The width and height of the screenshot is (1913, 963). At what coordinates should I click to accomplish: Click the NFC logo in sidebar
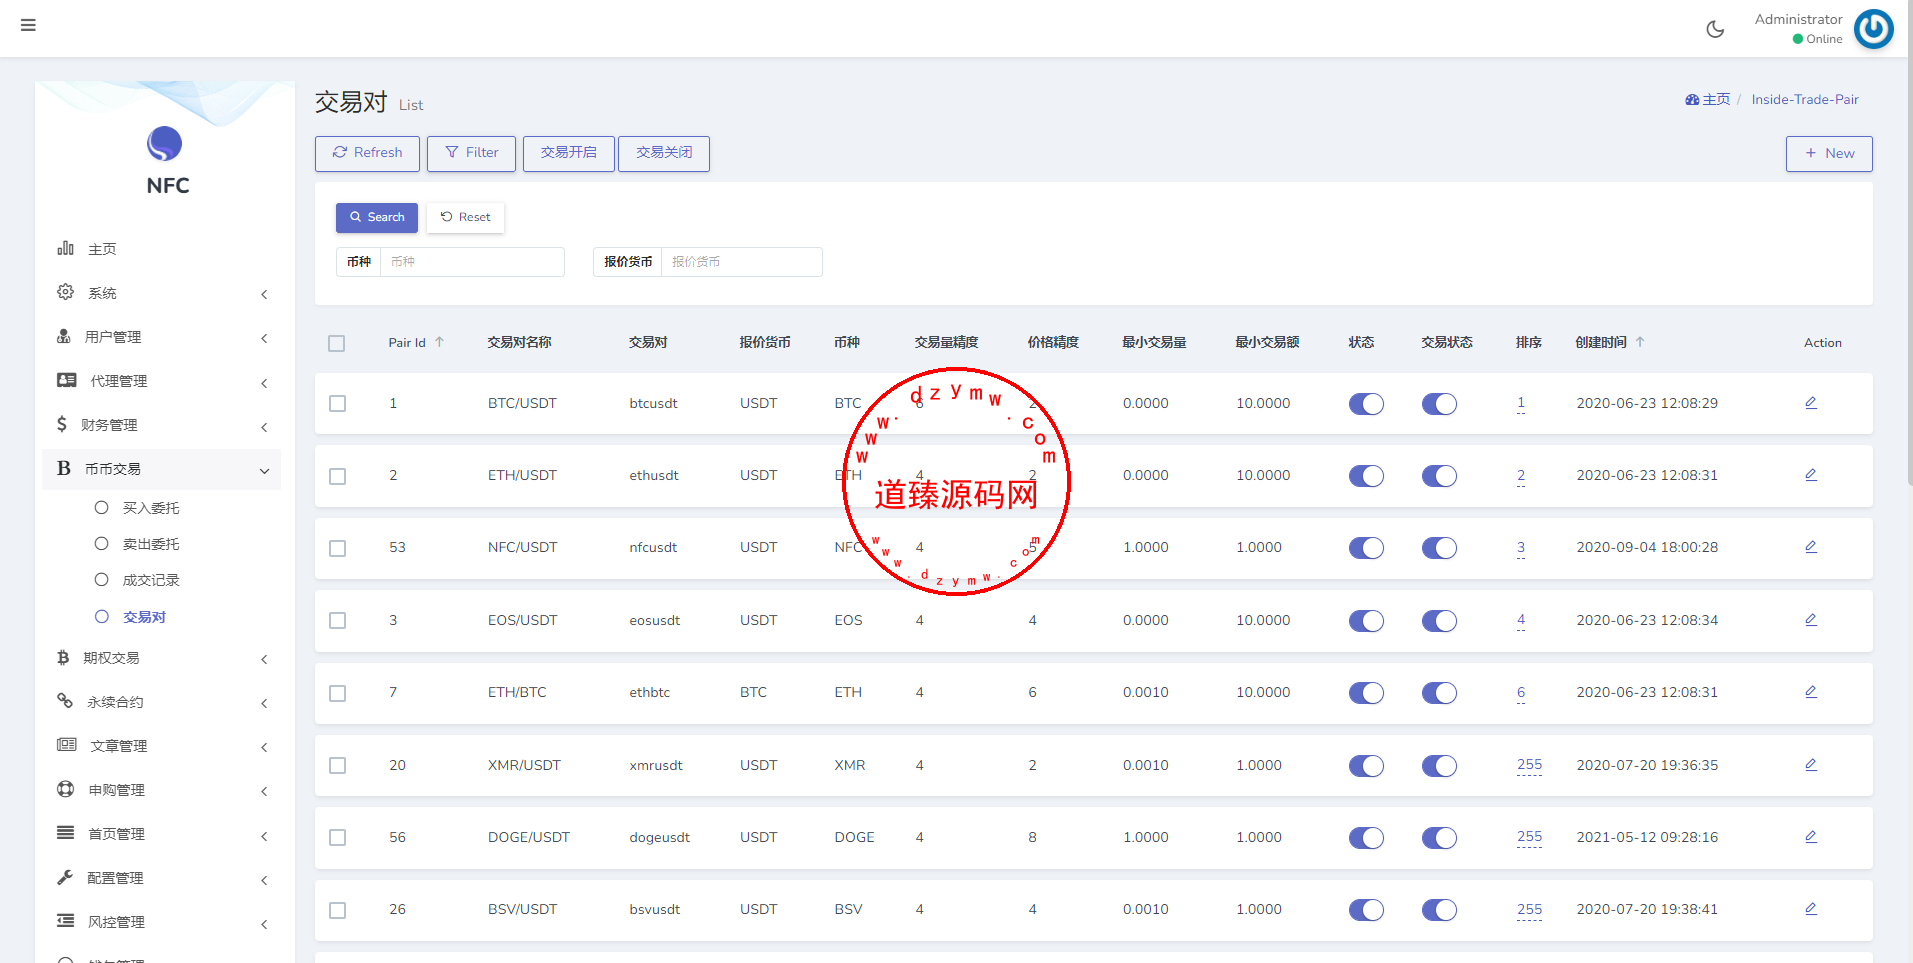click(x=165, y=144)
